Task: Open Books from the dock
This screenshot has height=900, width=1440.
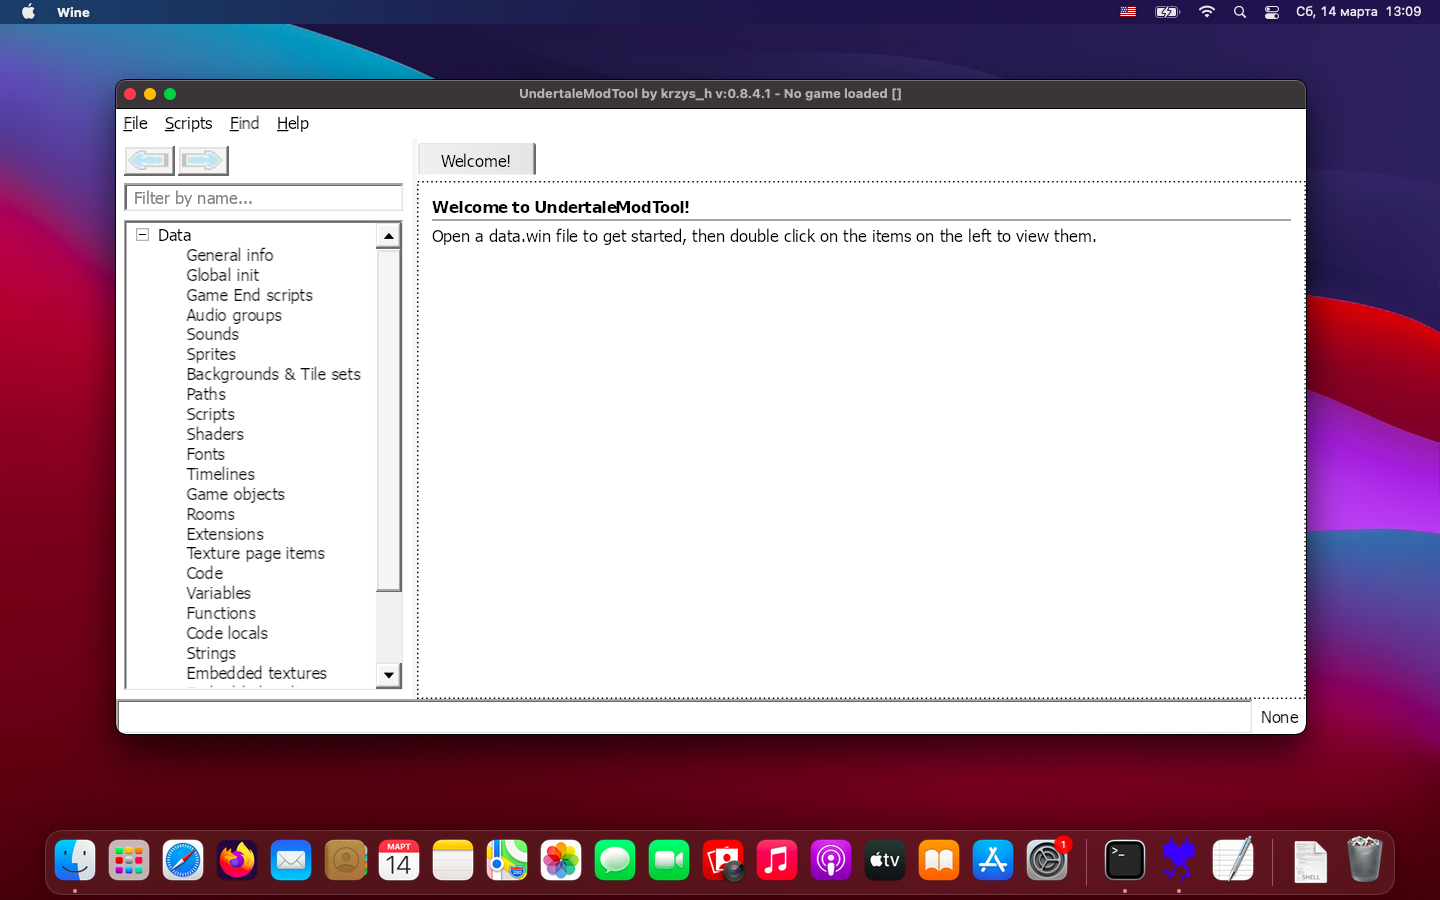Action: pyautogui.click(x=939, y=860)
